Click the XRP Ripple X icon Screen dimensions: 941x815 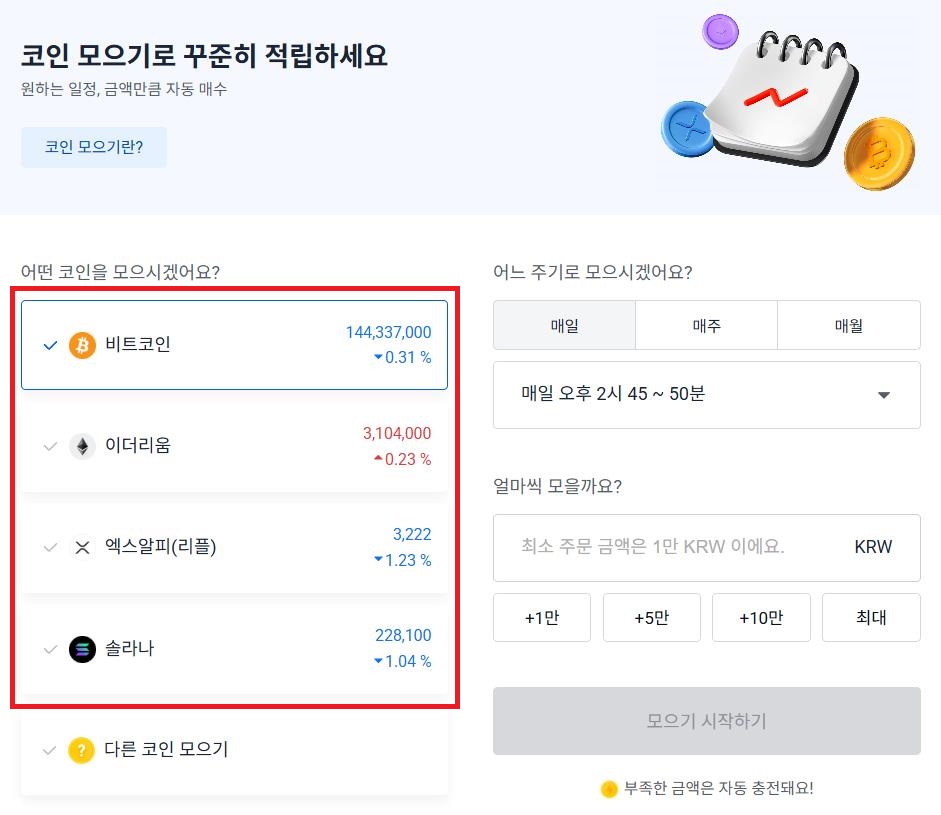click(x=82, y=547)
